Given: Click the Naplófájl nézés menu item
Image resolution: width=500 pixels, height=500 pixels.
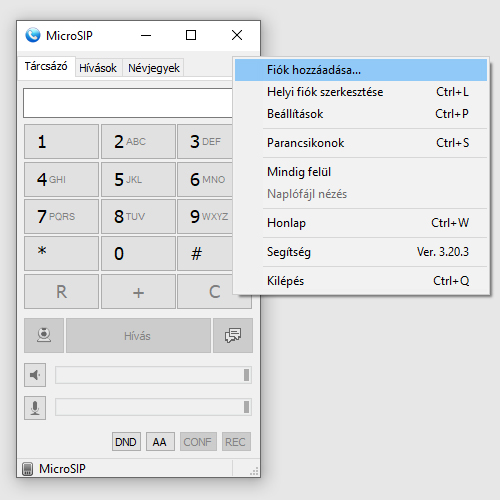Looking at the screenshot, I should pos(361,194).
